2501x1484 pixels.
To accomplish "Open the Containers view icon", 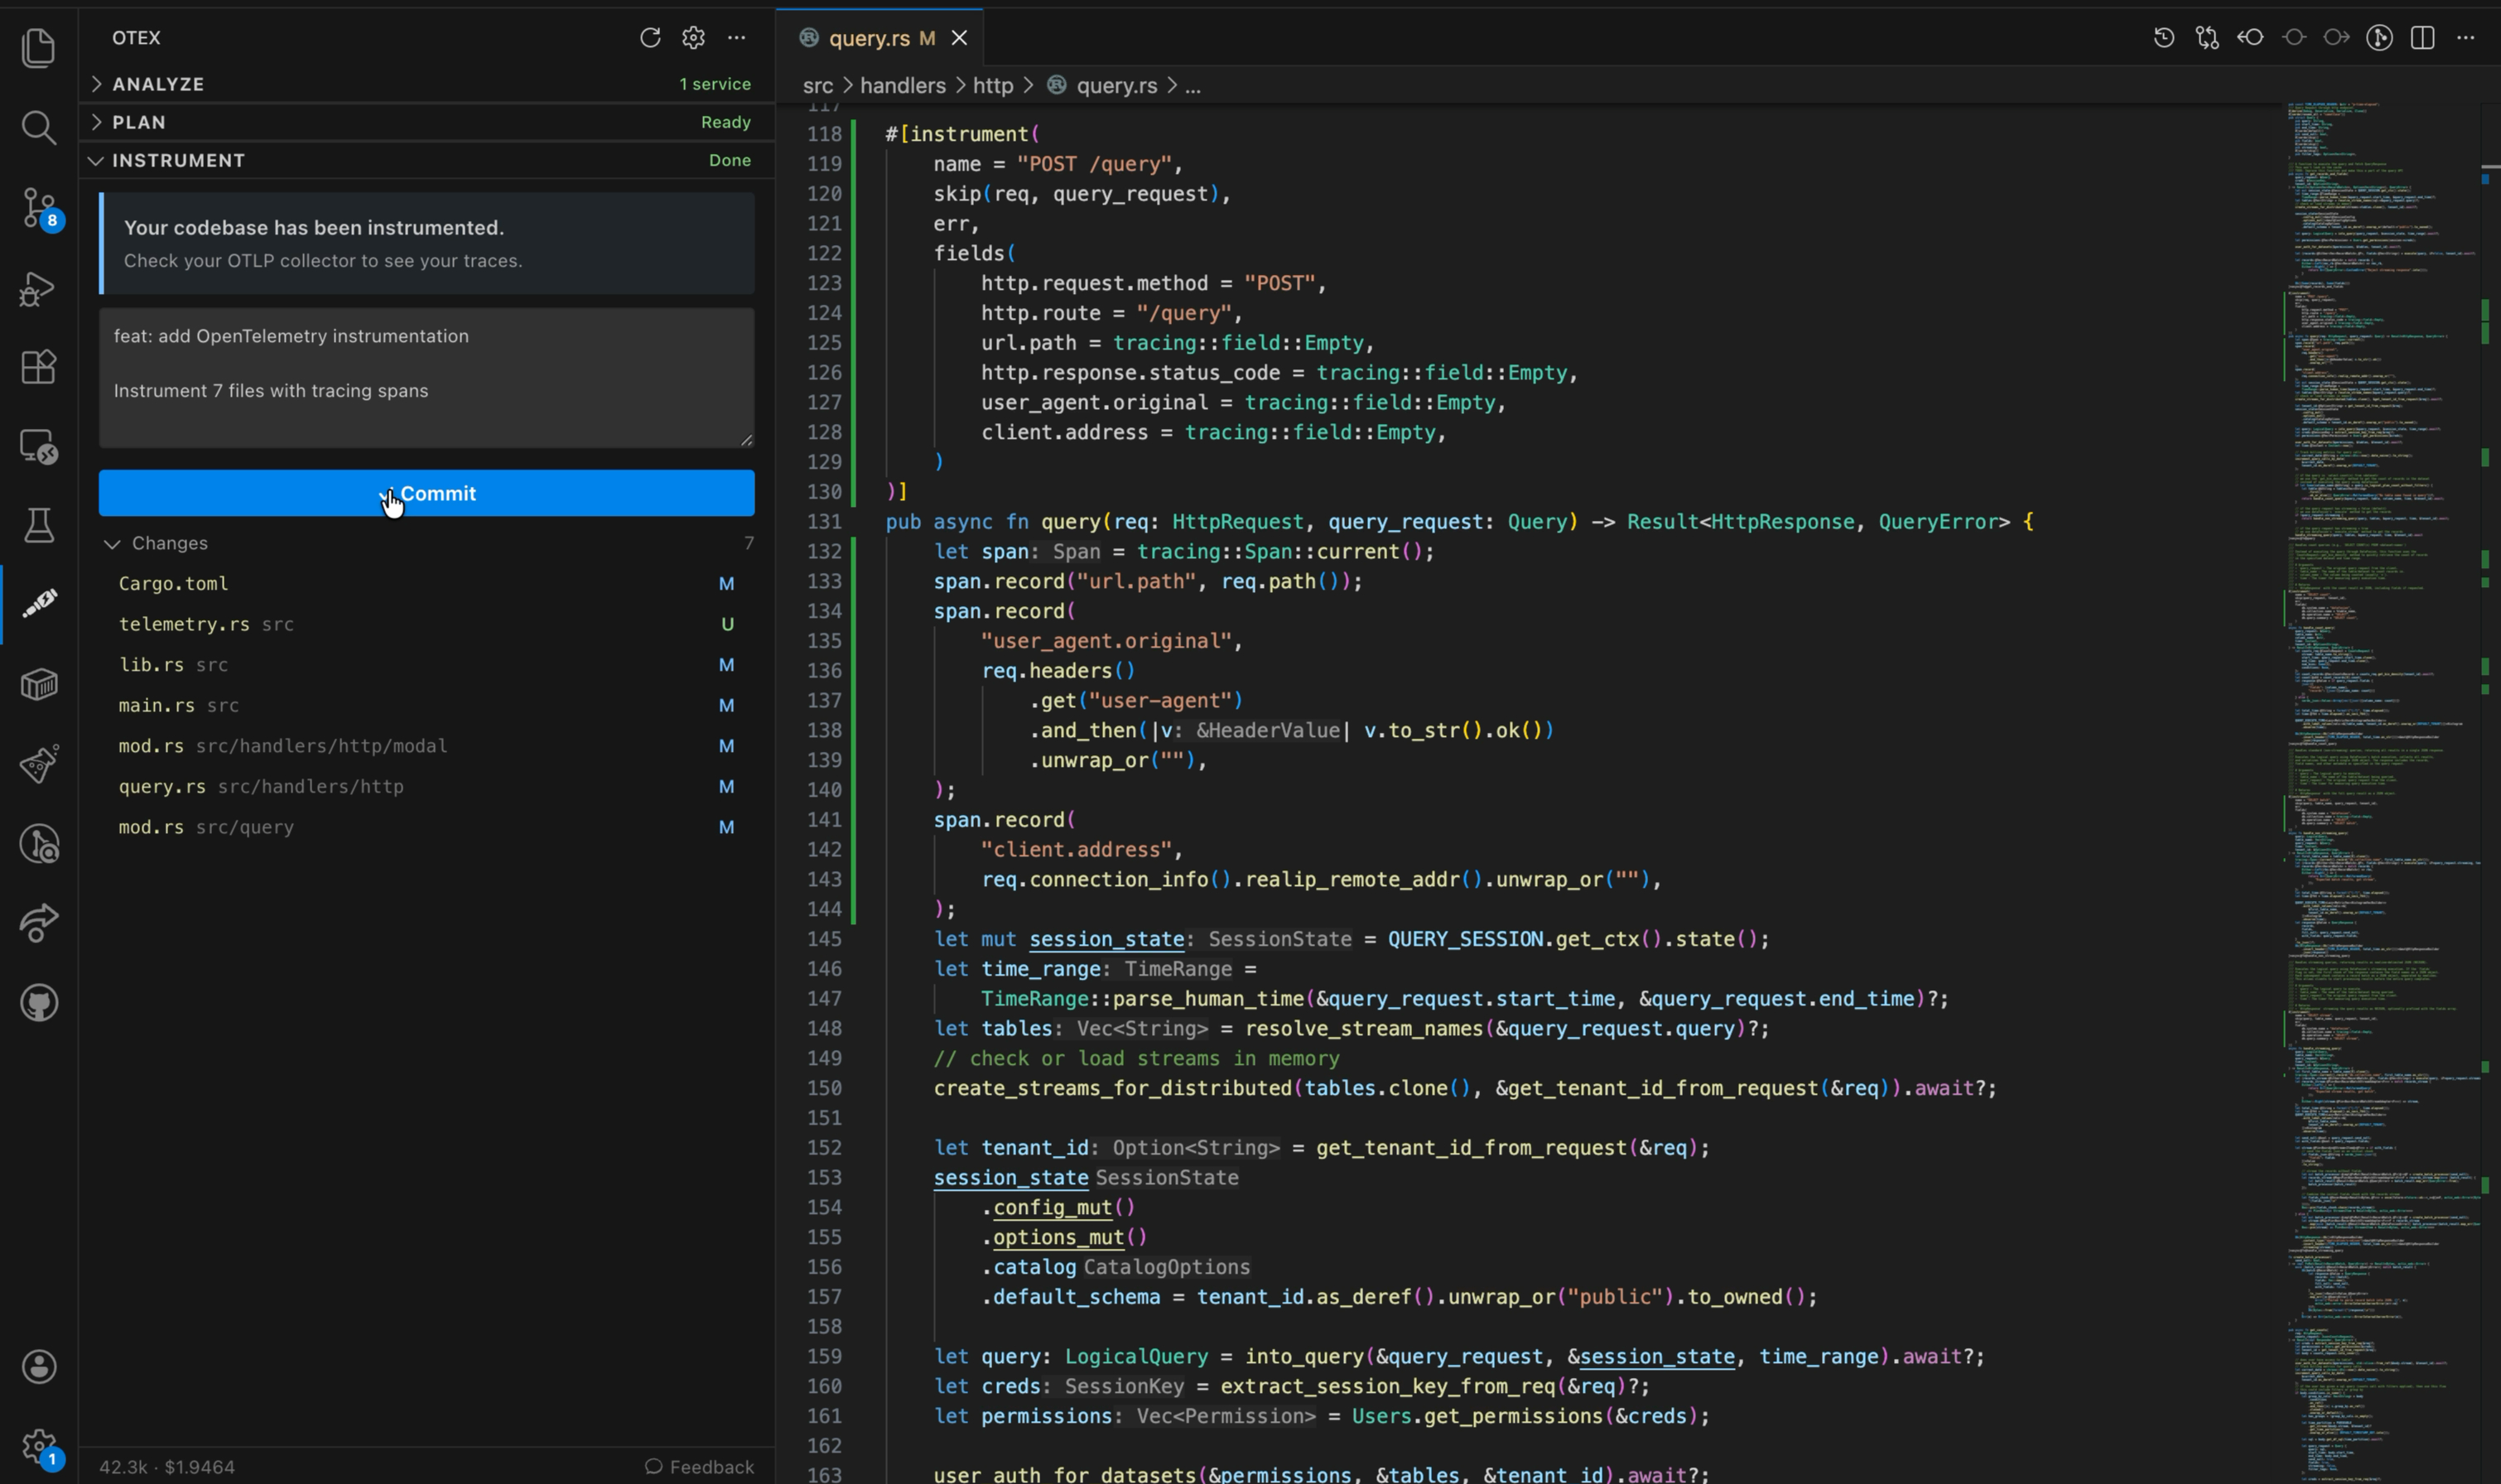I will (x=38, y=685).
